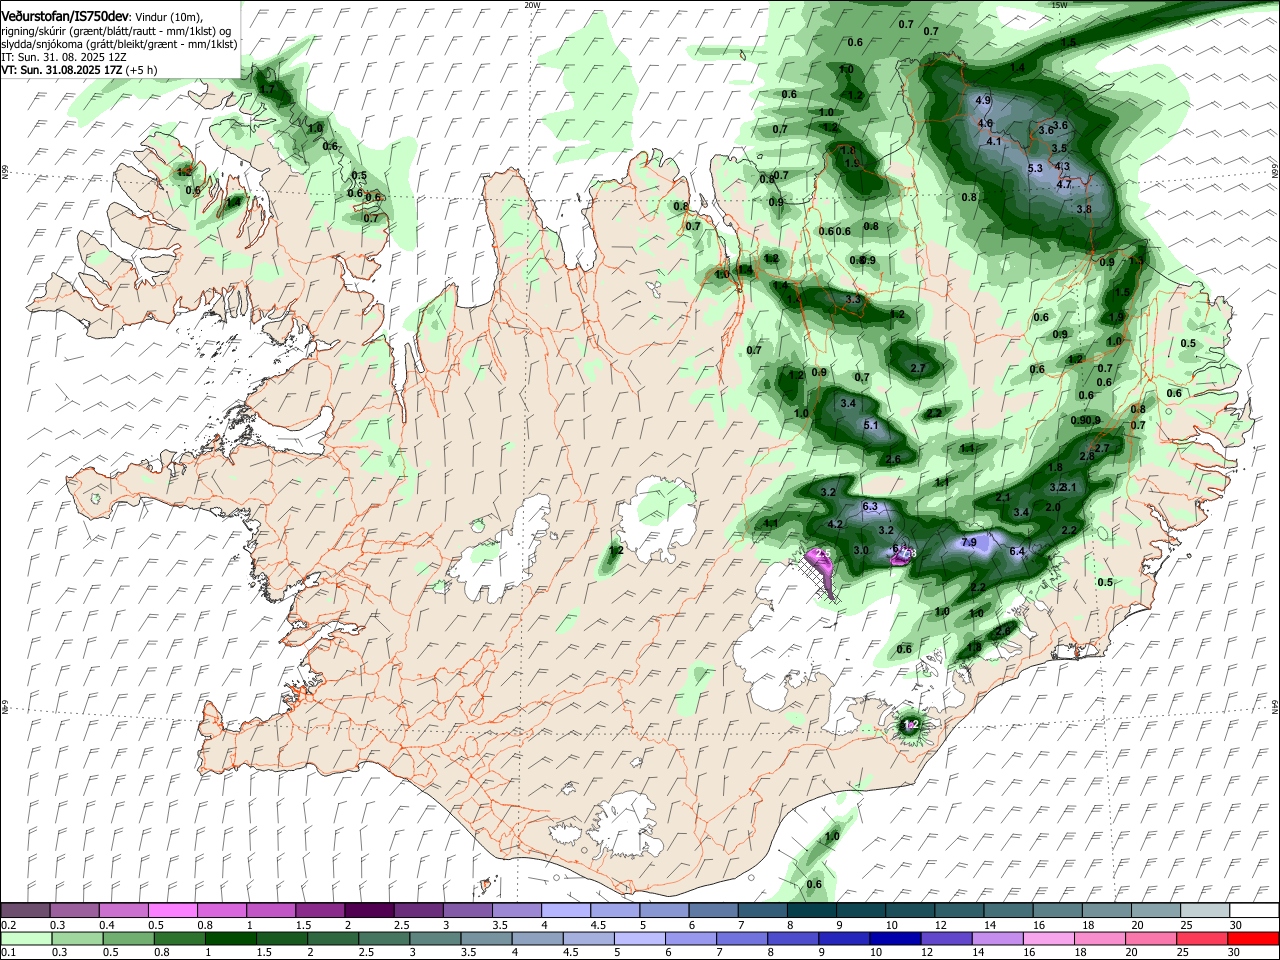
Task: Click the 2.5 value on the purple sleet patch
Action: pyautogui.click(x=824, y=554)
